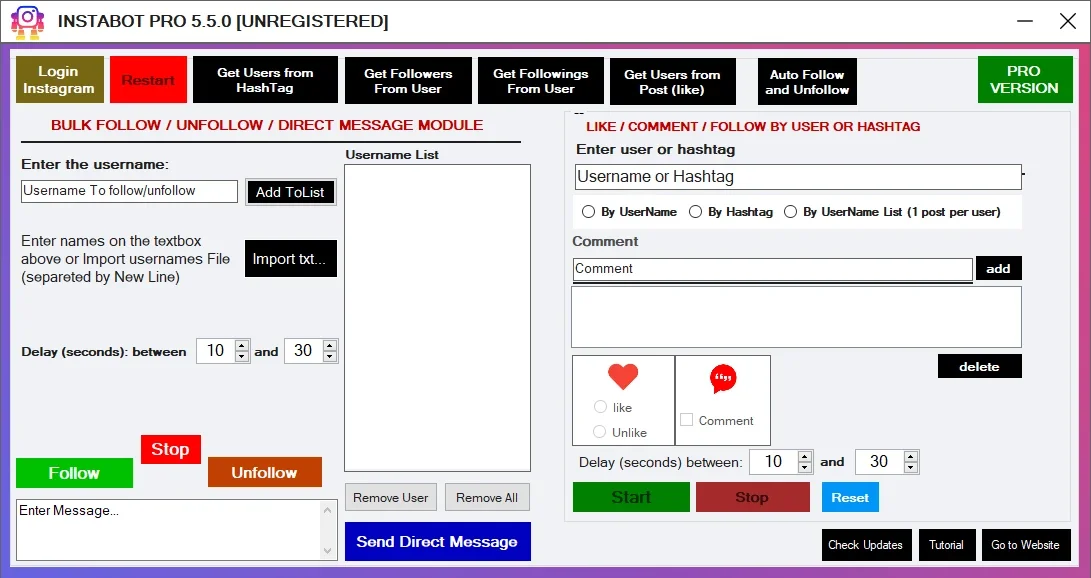1091x578 pixels.
Task: Open Get Users from HashTag
Action: (x=265, y=80)
